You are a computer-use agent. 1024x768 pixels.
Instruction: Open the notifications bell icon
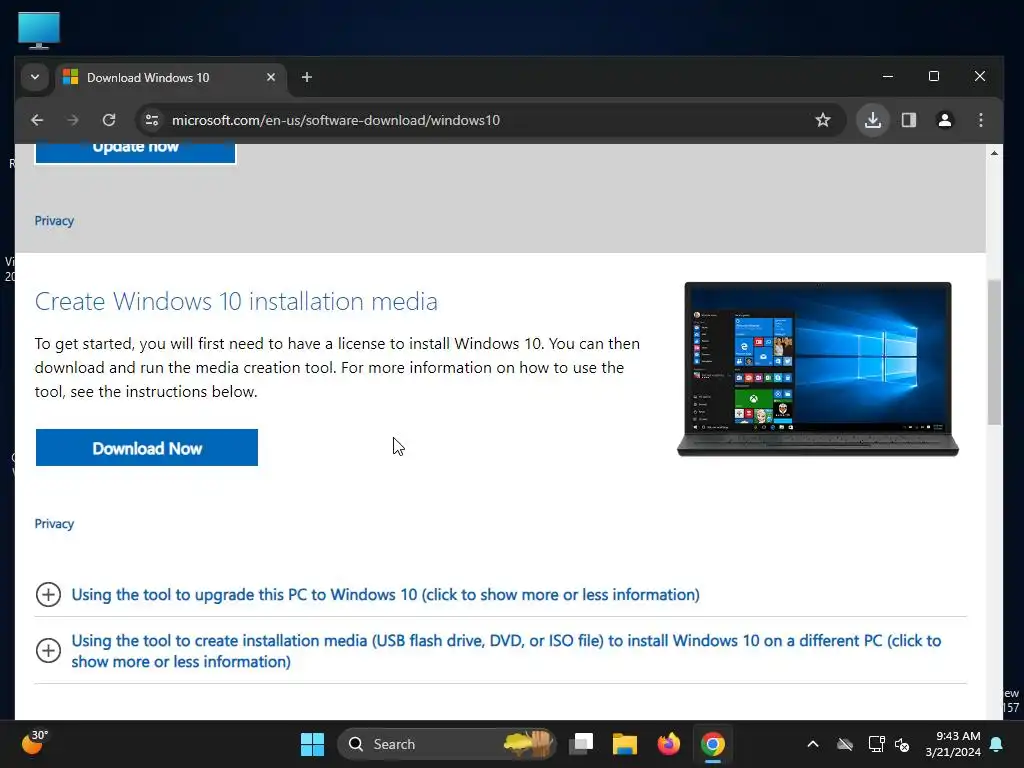997,744
